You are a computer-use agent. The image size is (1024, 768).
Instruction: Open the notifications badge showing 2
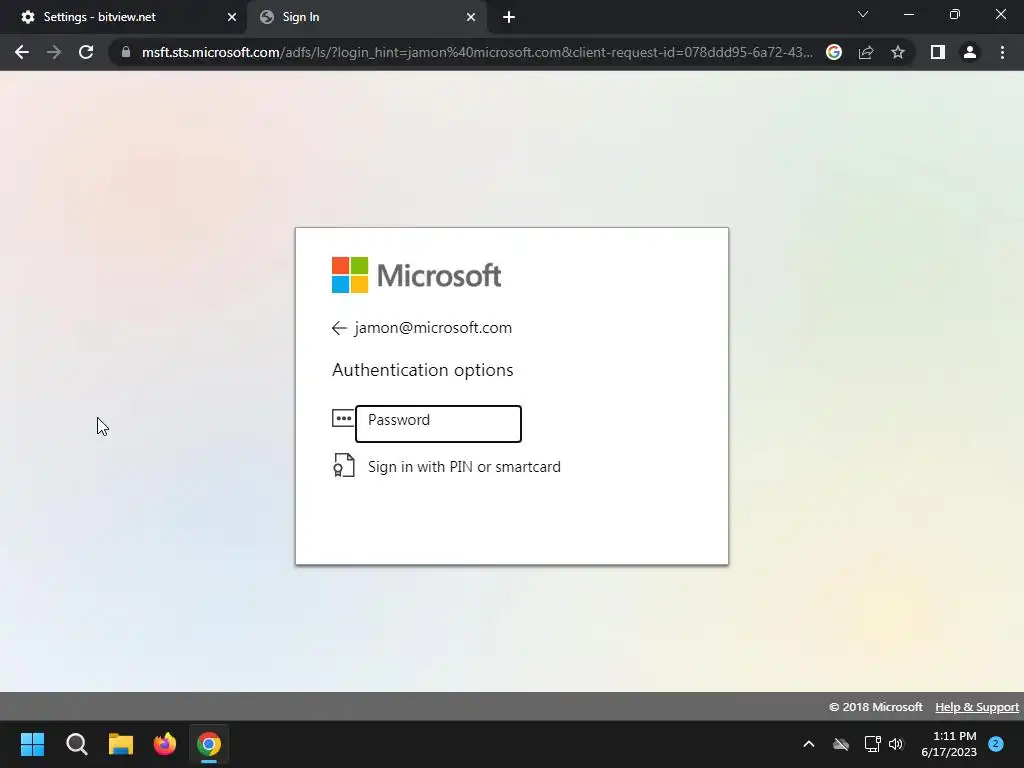click(996, 744)
